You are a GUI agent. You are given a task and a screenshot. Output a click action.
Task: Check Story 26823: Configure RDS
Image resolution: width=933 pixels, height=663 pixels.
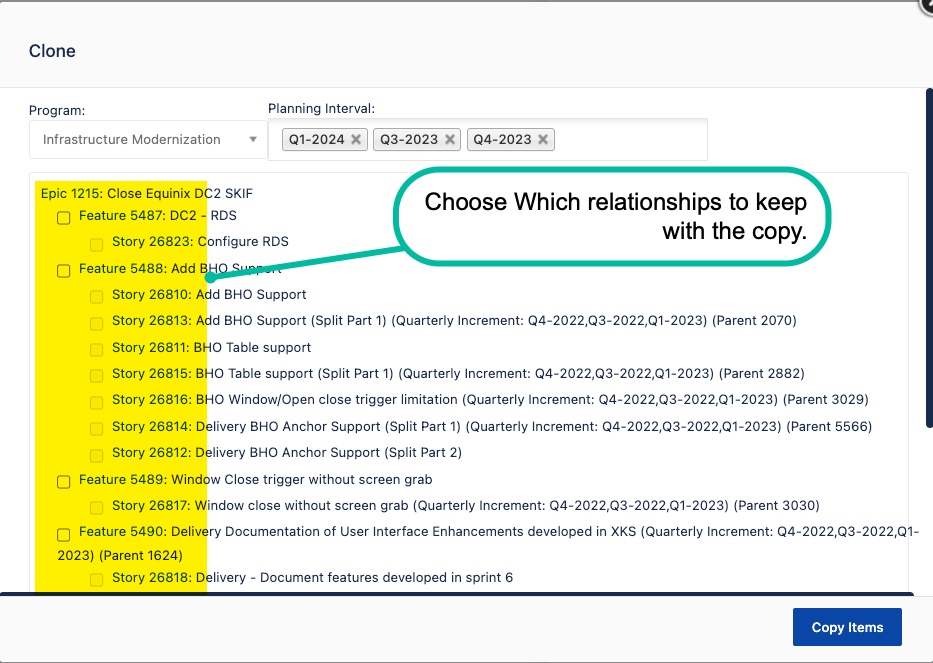[x=96, y=245]
